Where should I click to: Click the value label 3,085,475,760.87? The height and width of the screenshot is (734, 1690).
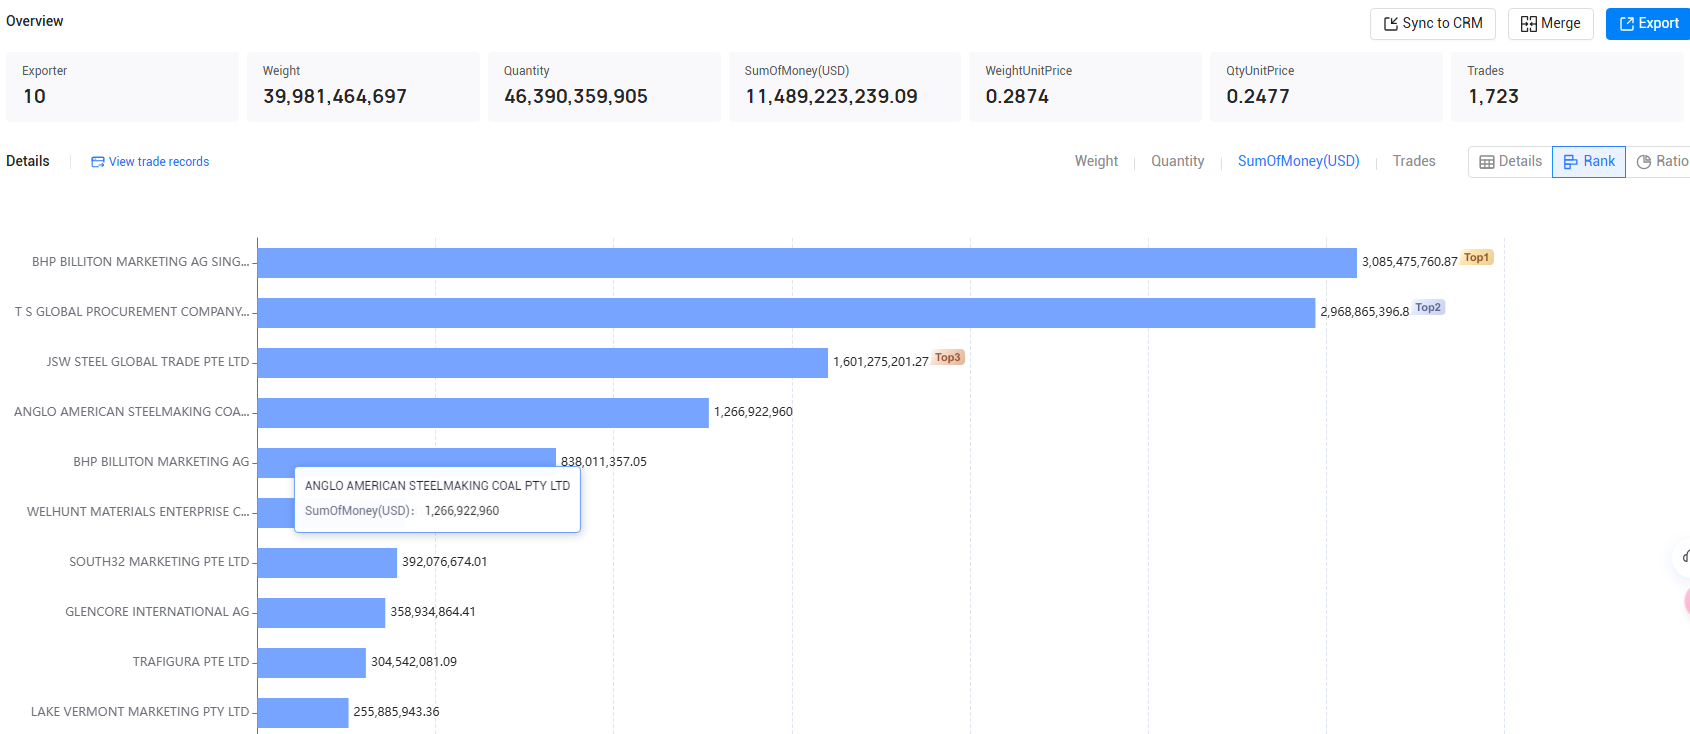click(x=1410, y=262)
